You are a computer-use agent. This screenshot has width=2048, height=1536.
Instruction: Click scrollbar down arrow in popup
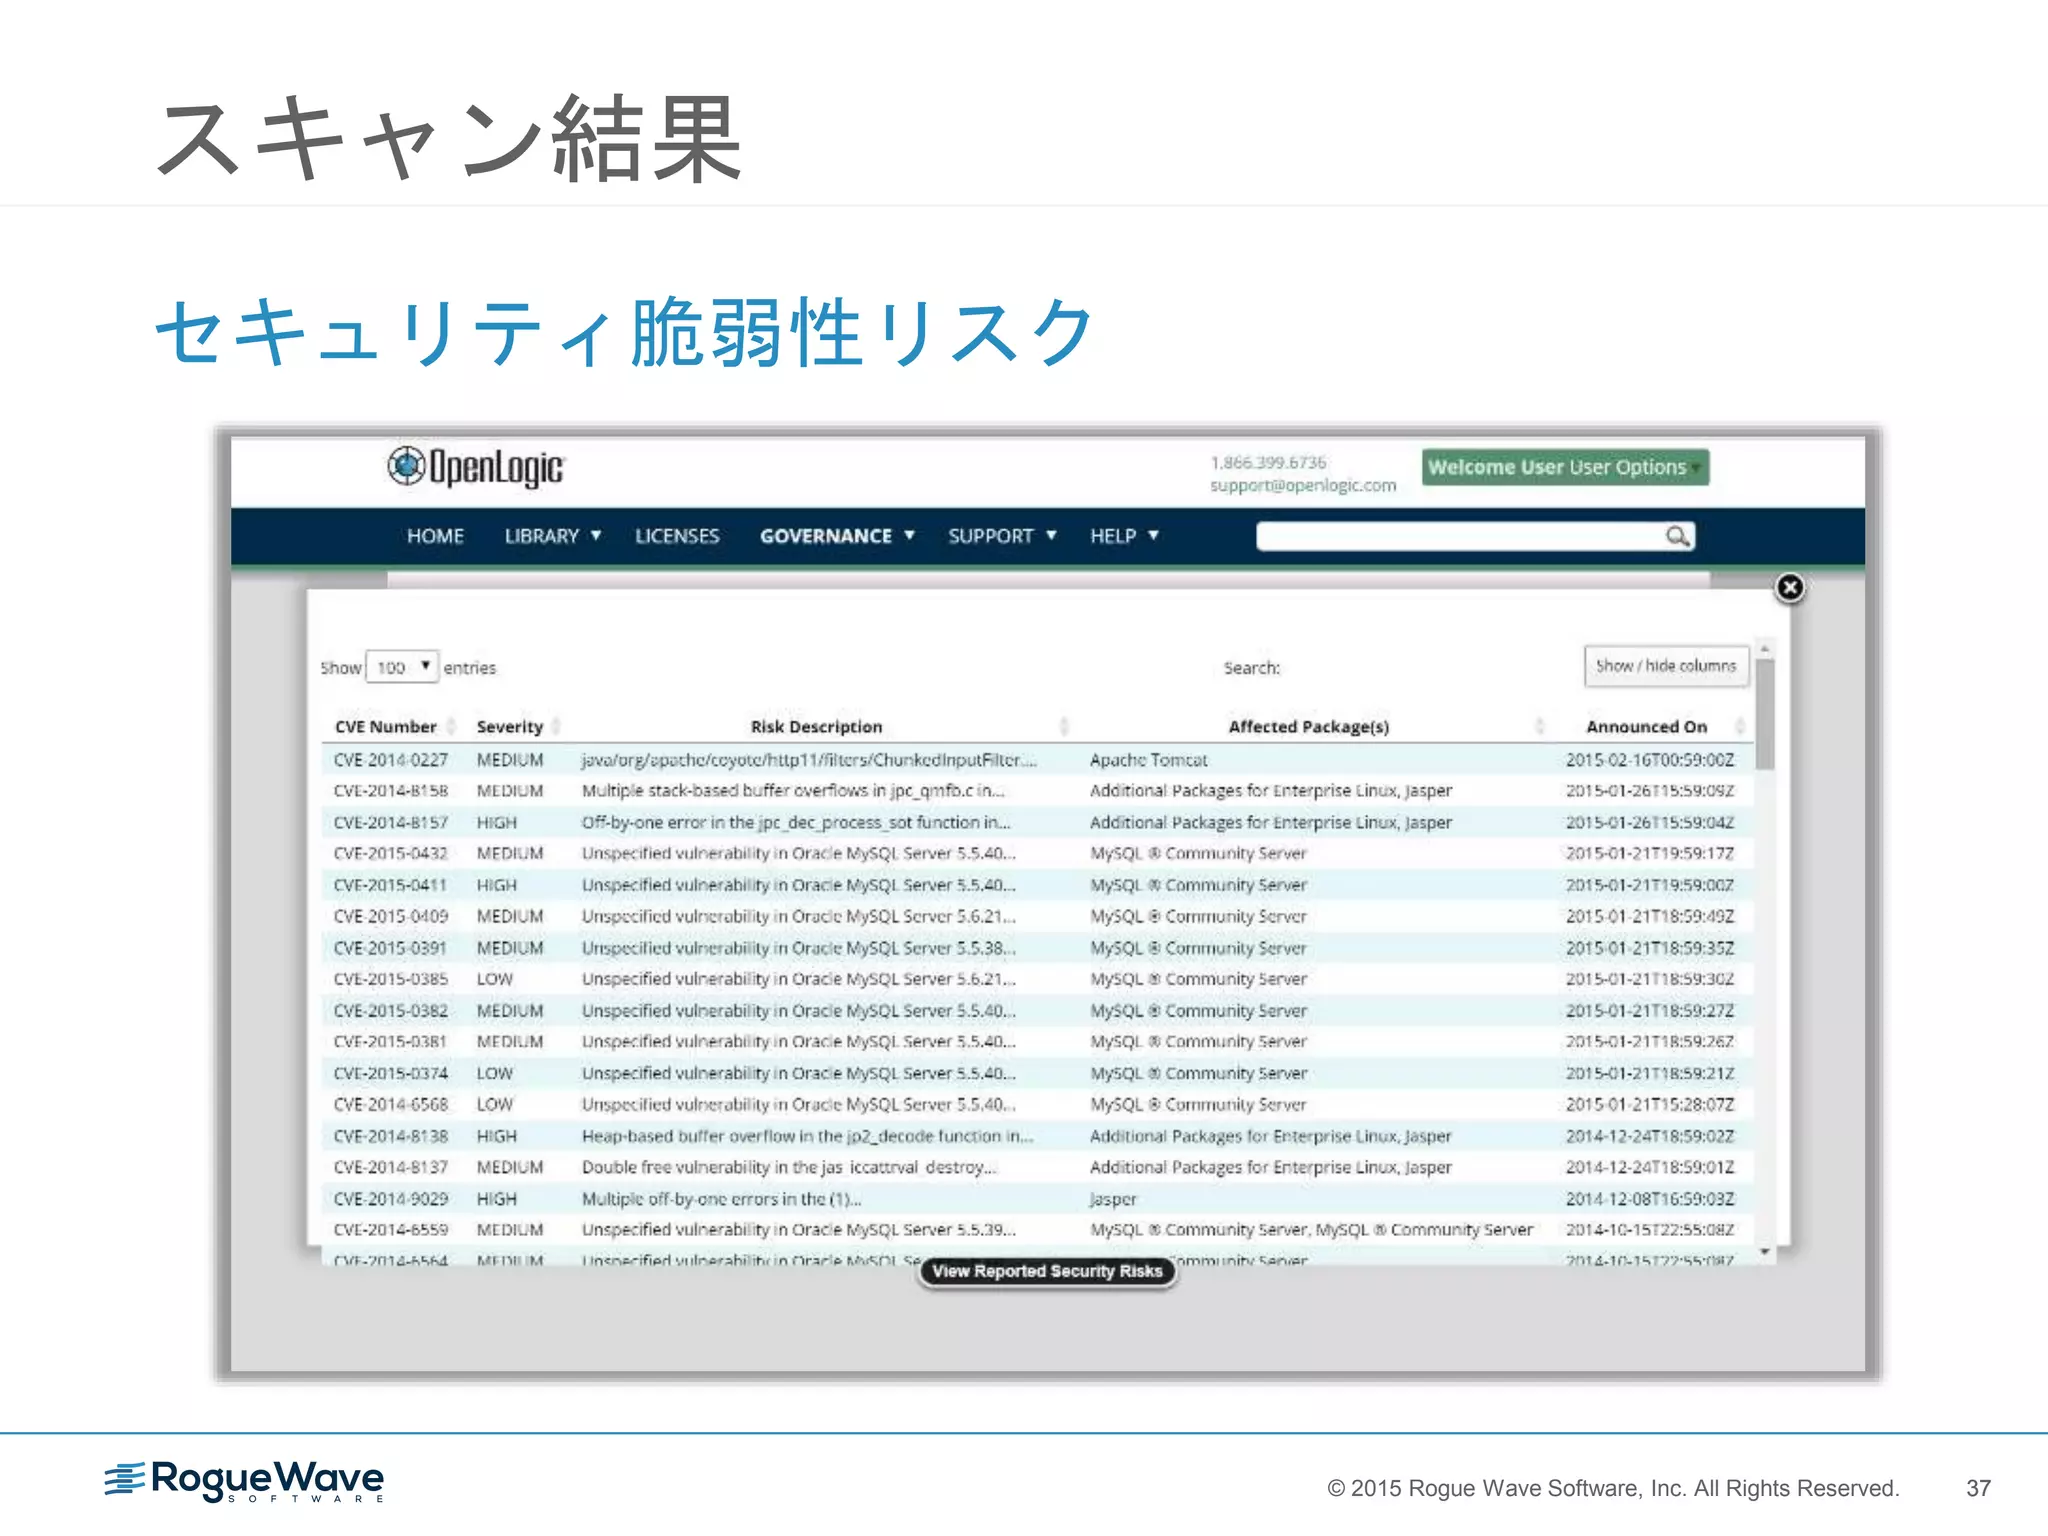[x=1765, y=1252]
